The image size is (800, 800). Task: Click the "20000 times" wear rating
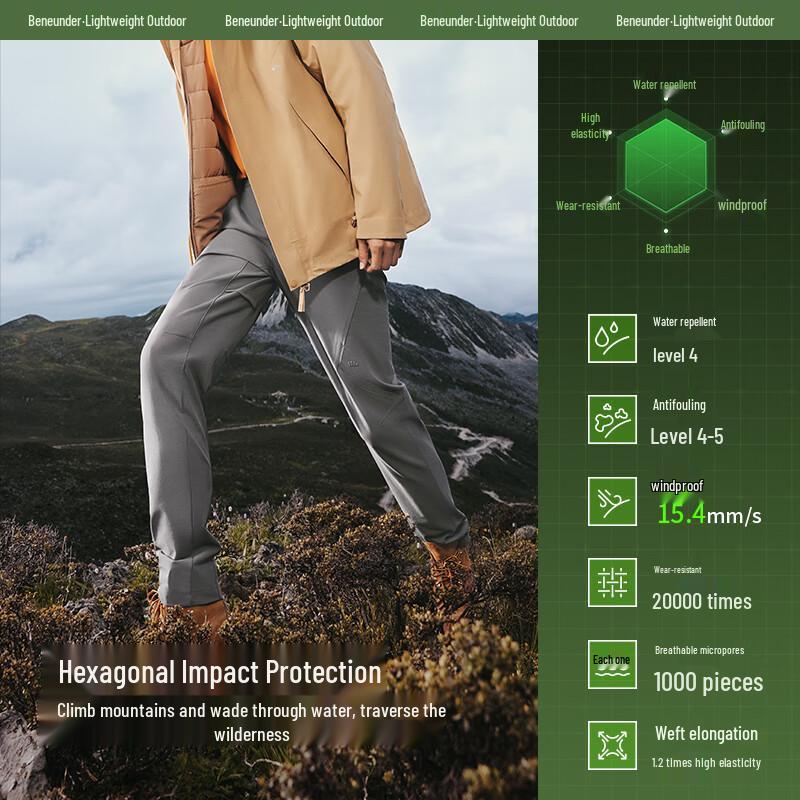pos(701,601)
